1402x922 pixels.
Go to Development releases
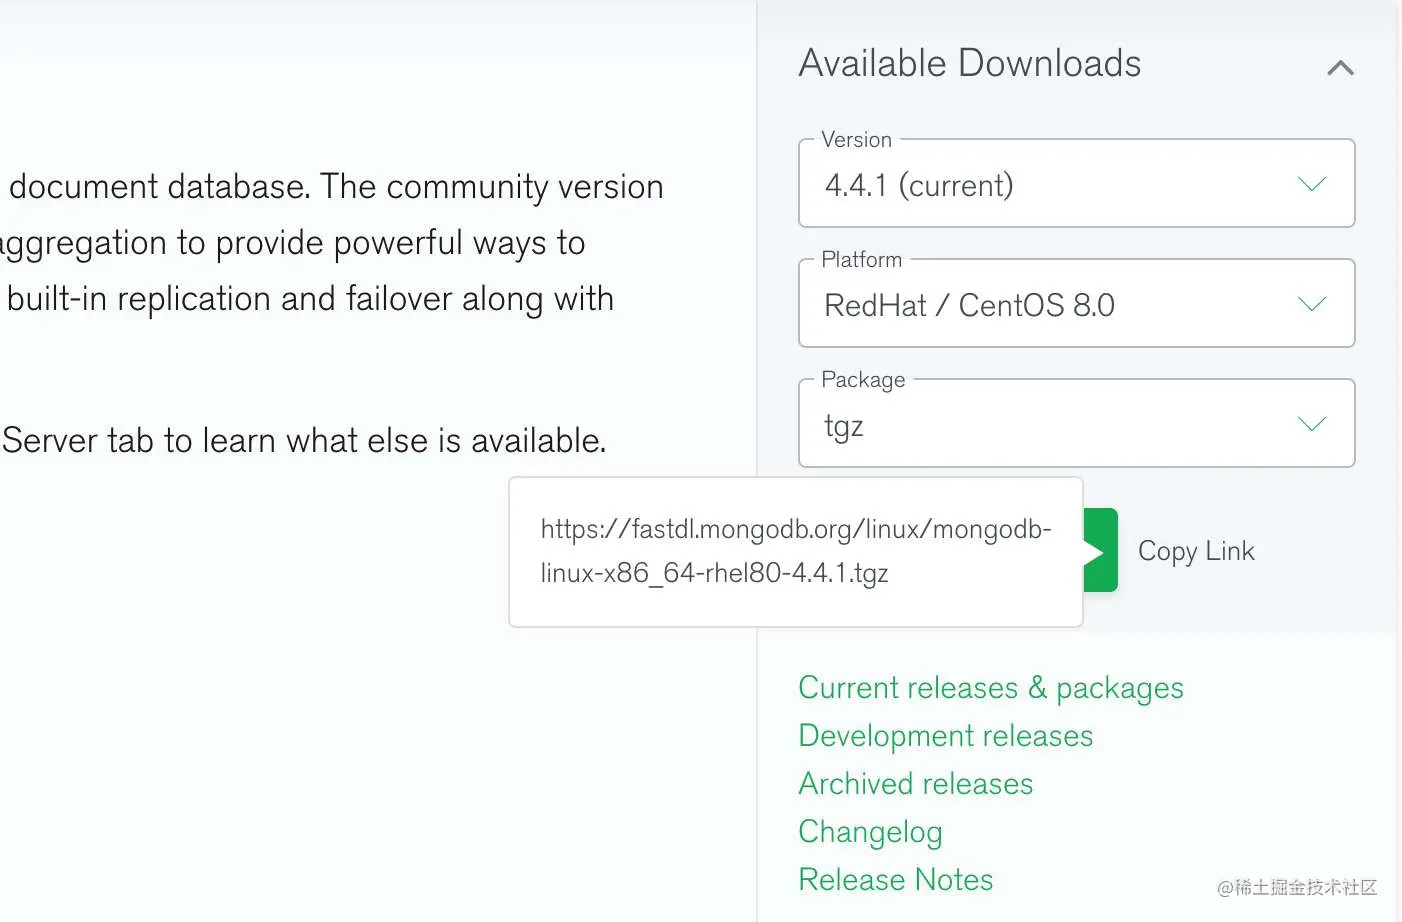(x=945, y=736)
